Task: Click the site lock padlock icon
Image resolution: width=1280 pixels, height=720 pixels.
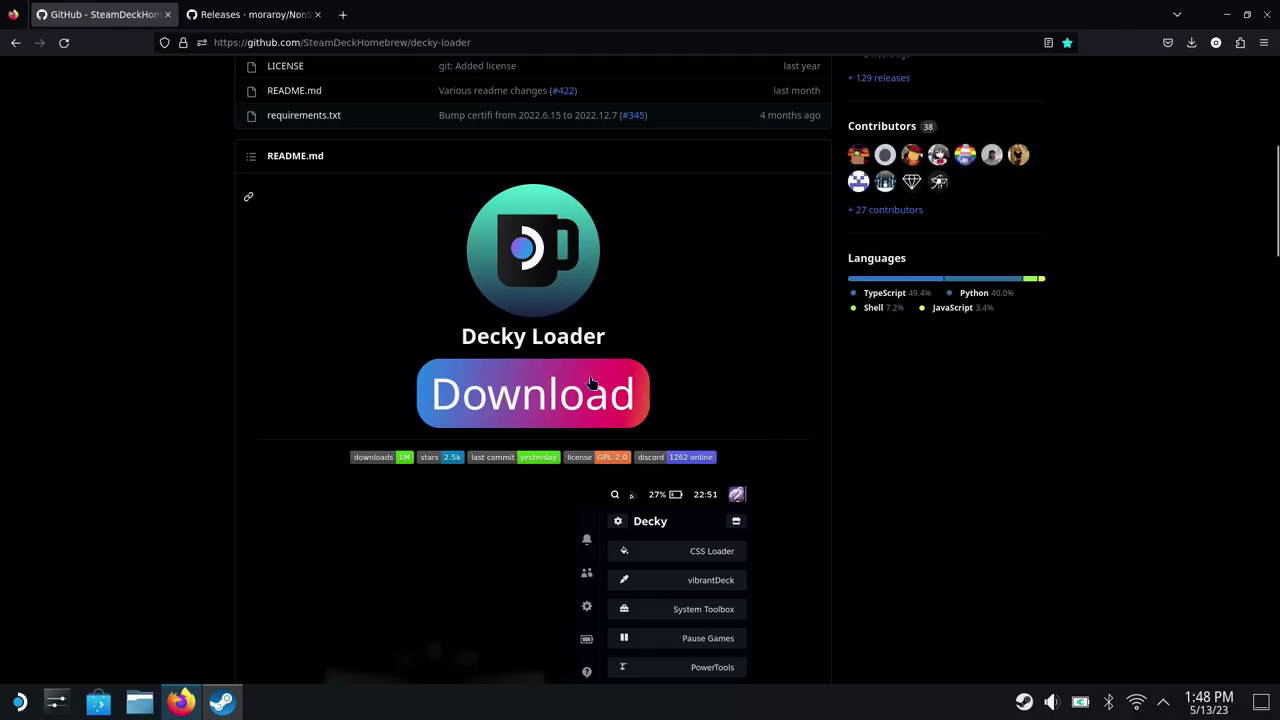Action: pyautogui.click(x=183, y=43)
